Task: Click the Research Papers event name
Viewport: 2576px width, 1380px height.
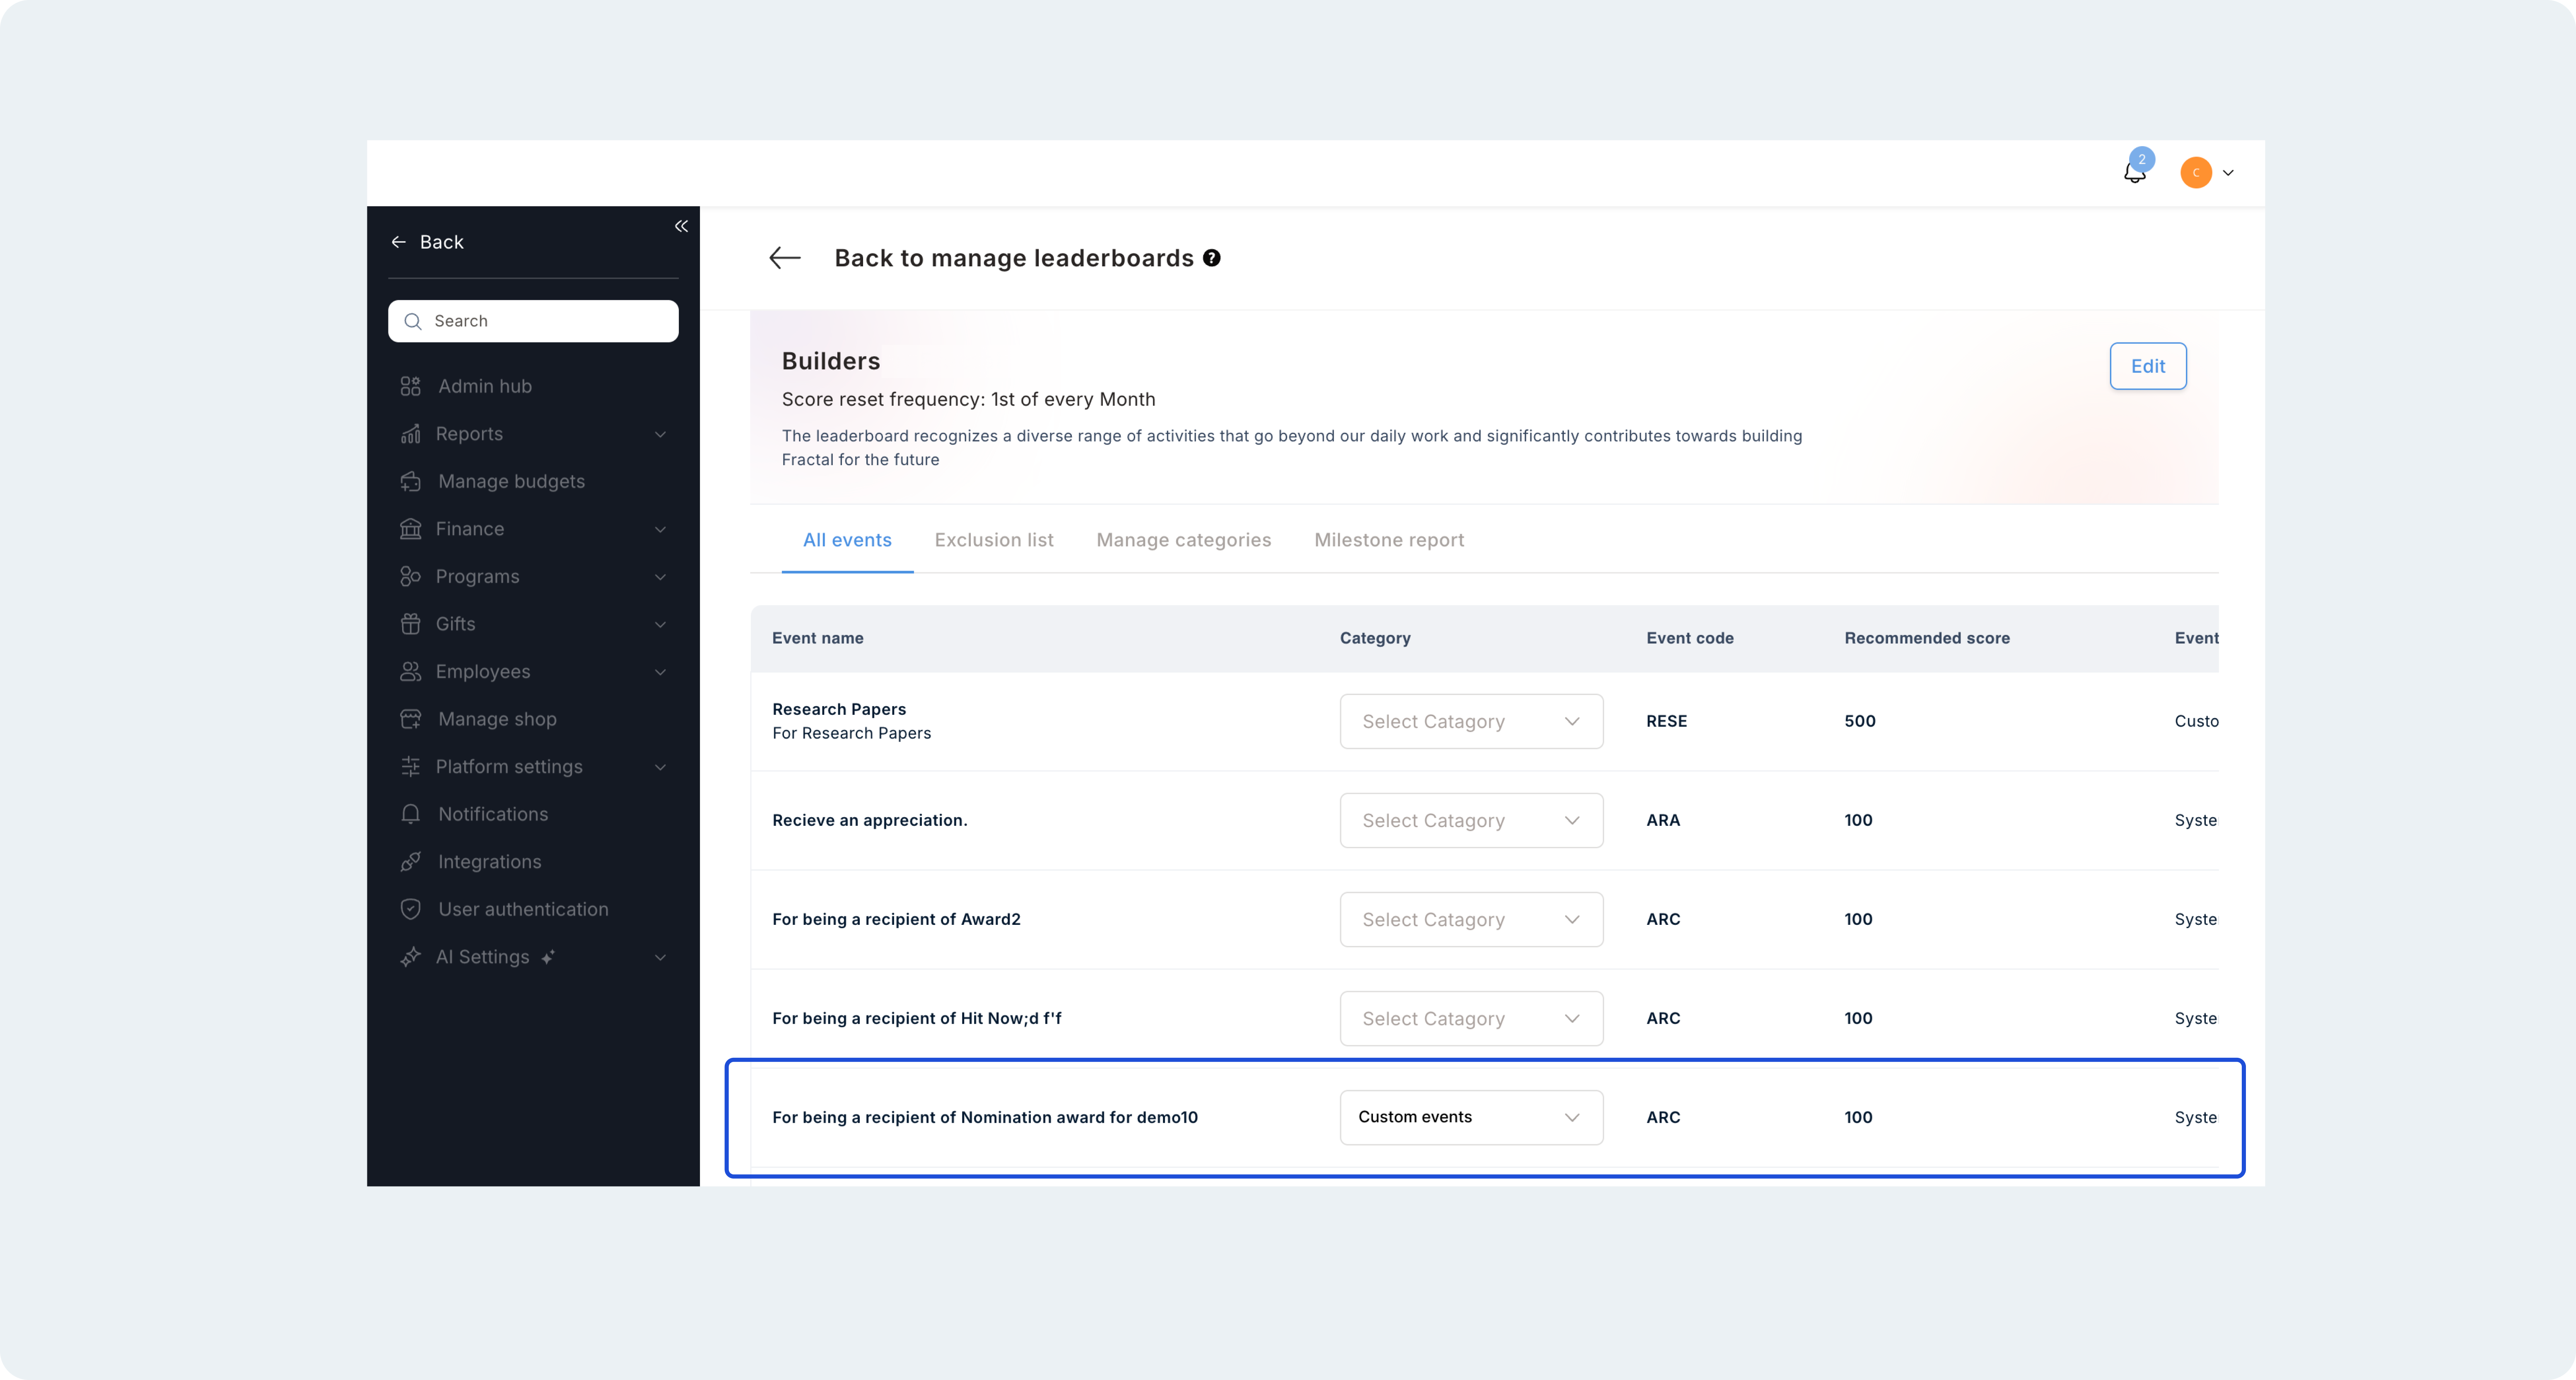Action: [x=839, y=709]
